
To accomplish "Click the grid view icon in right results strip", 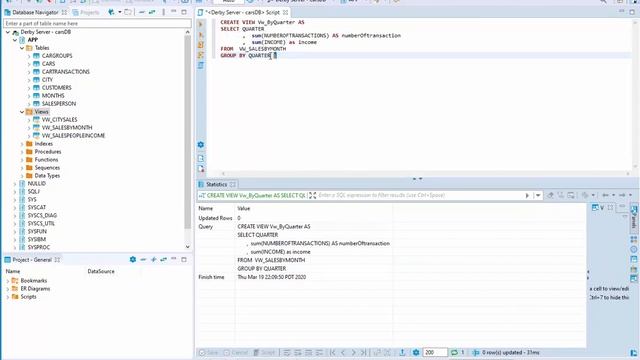I will tap(634, 240).
